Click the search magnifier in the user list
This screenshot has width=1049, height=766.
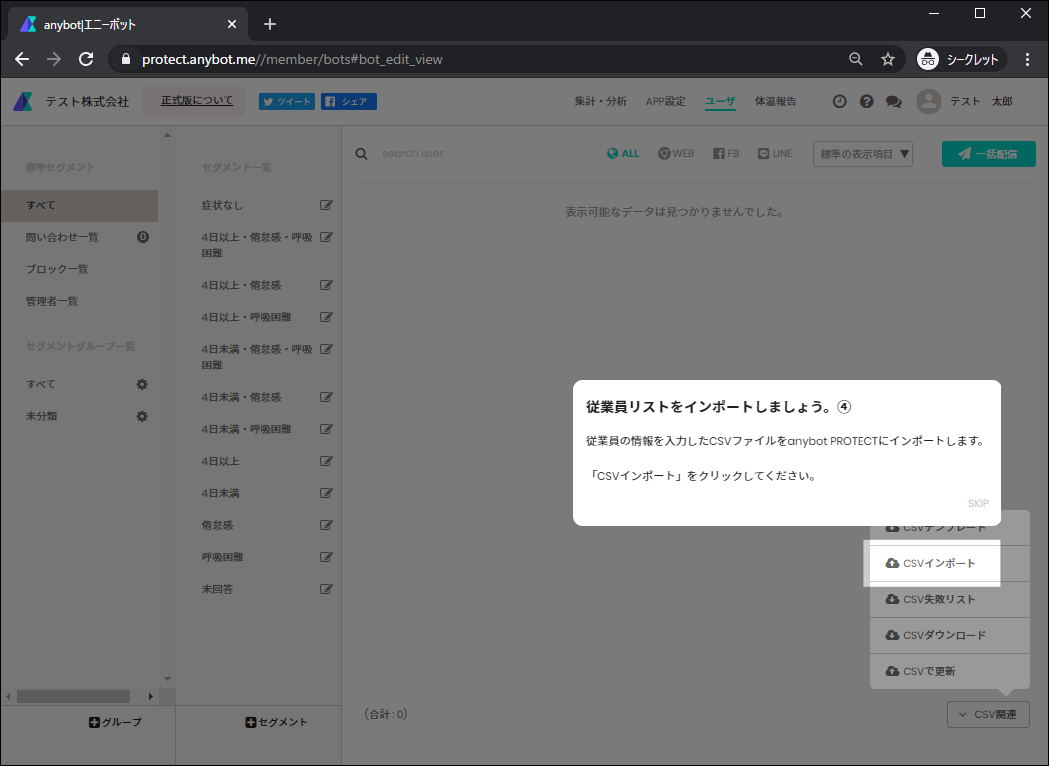pyautogui.click(x=361, y=153)
